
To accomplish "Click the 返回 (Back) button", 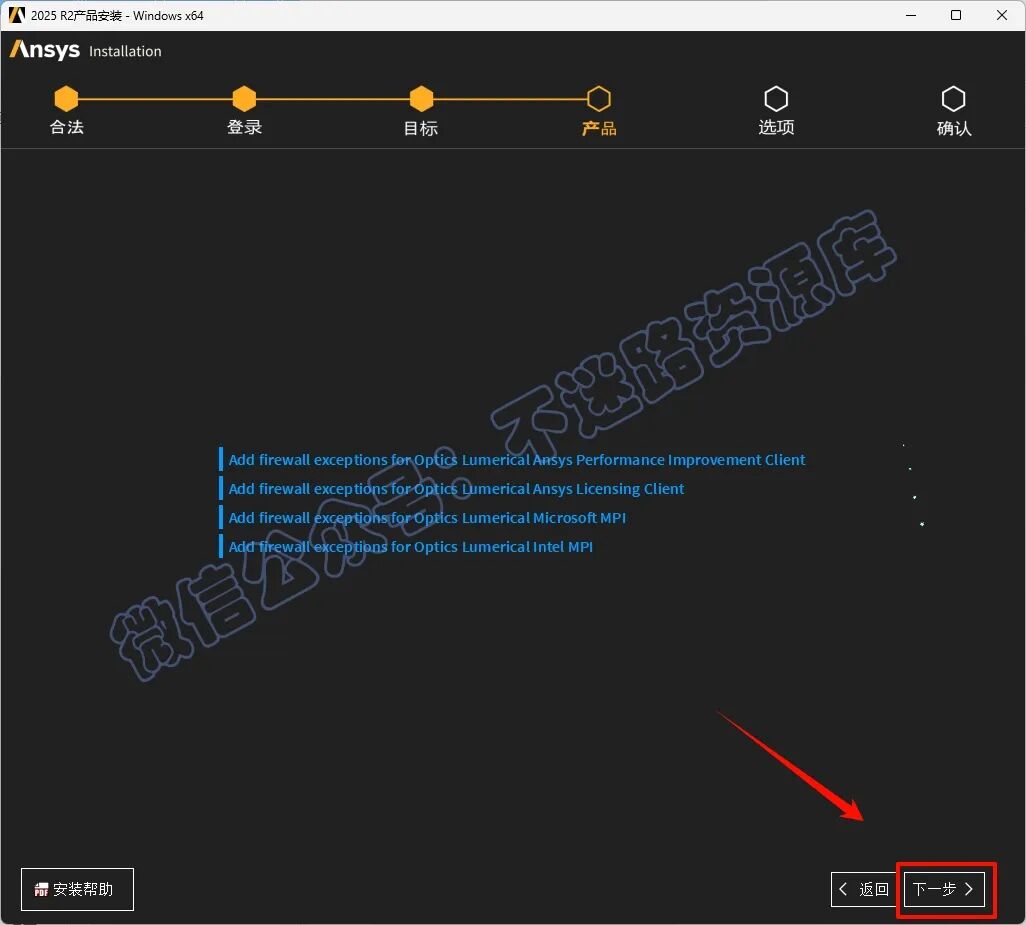I will pos(864,889).
